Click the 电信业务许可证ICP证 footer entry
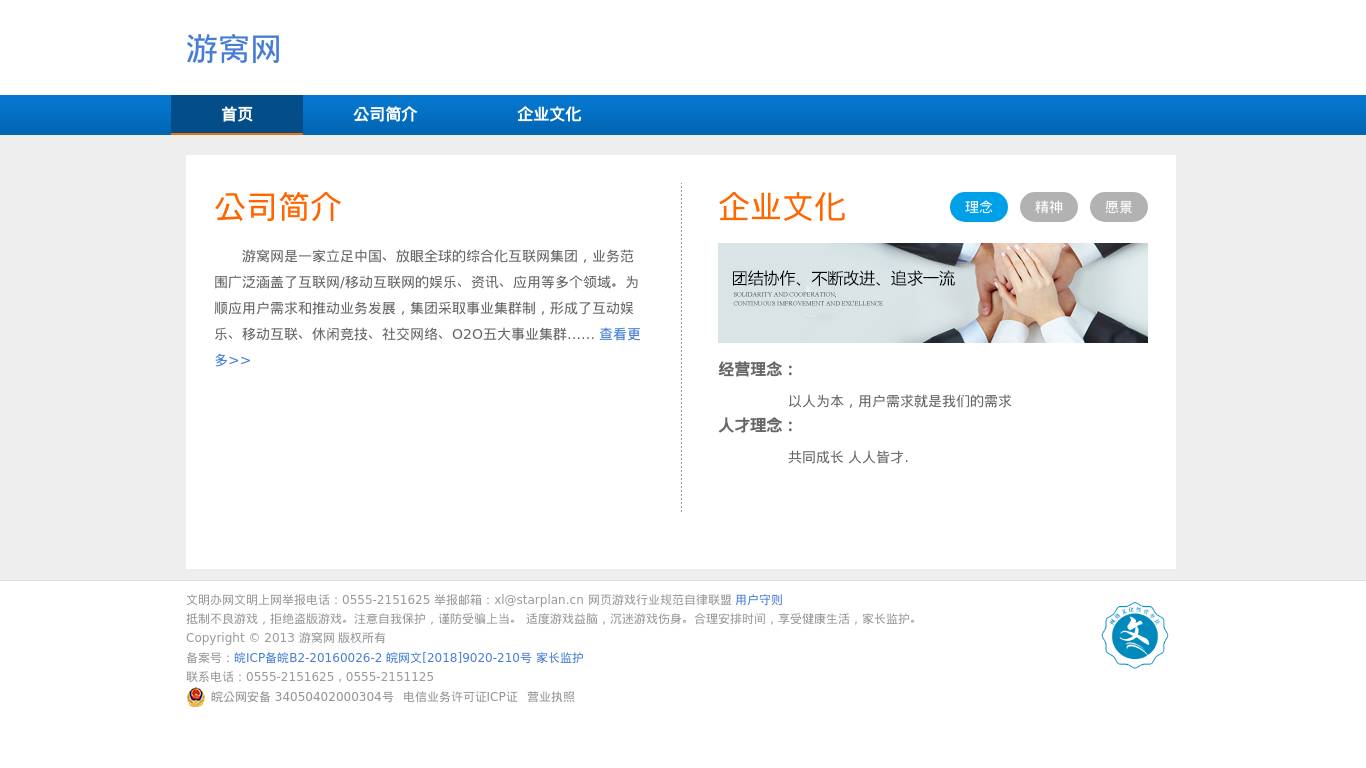1366x768 pixels. (460, 697)
